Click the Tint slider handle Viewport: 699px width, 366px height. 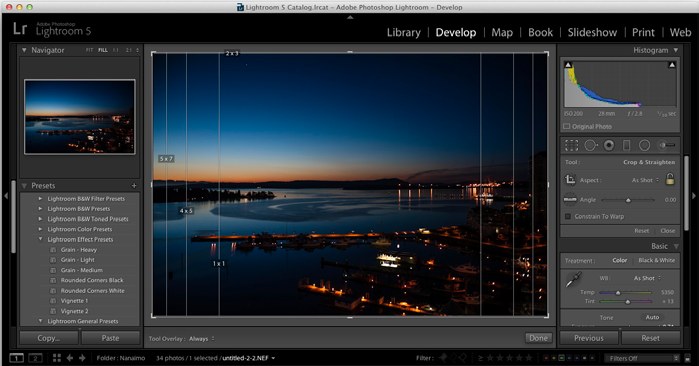point(628,302)
